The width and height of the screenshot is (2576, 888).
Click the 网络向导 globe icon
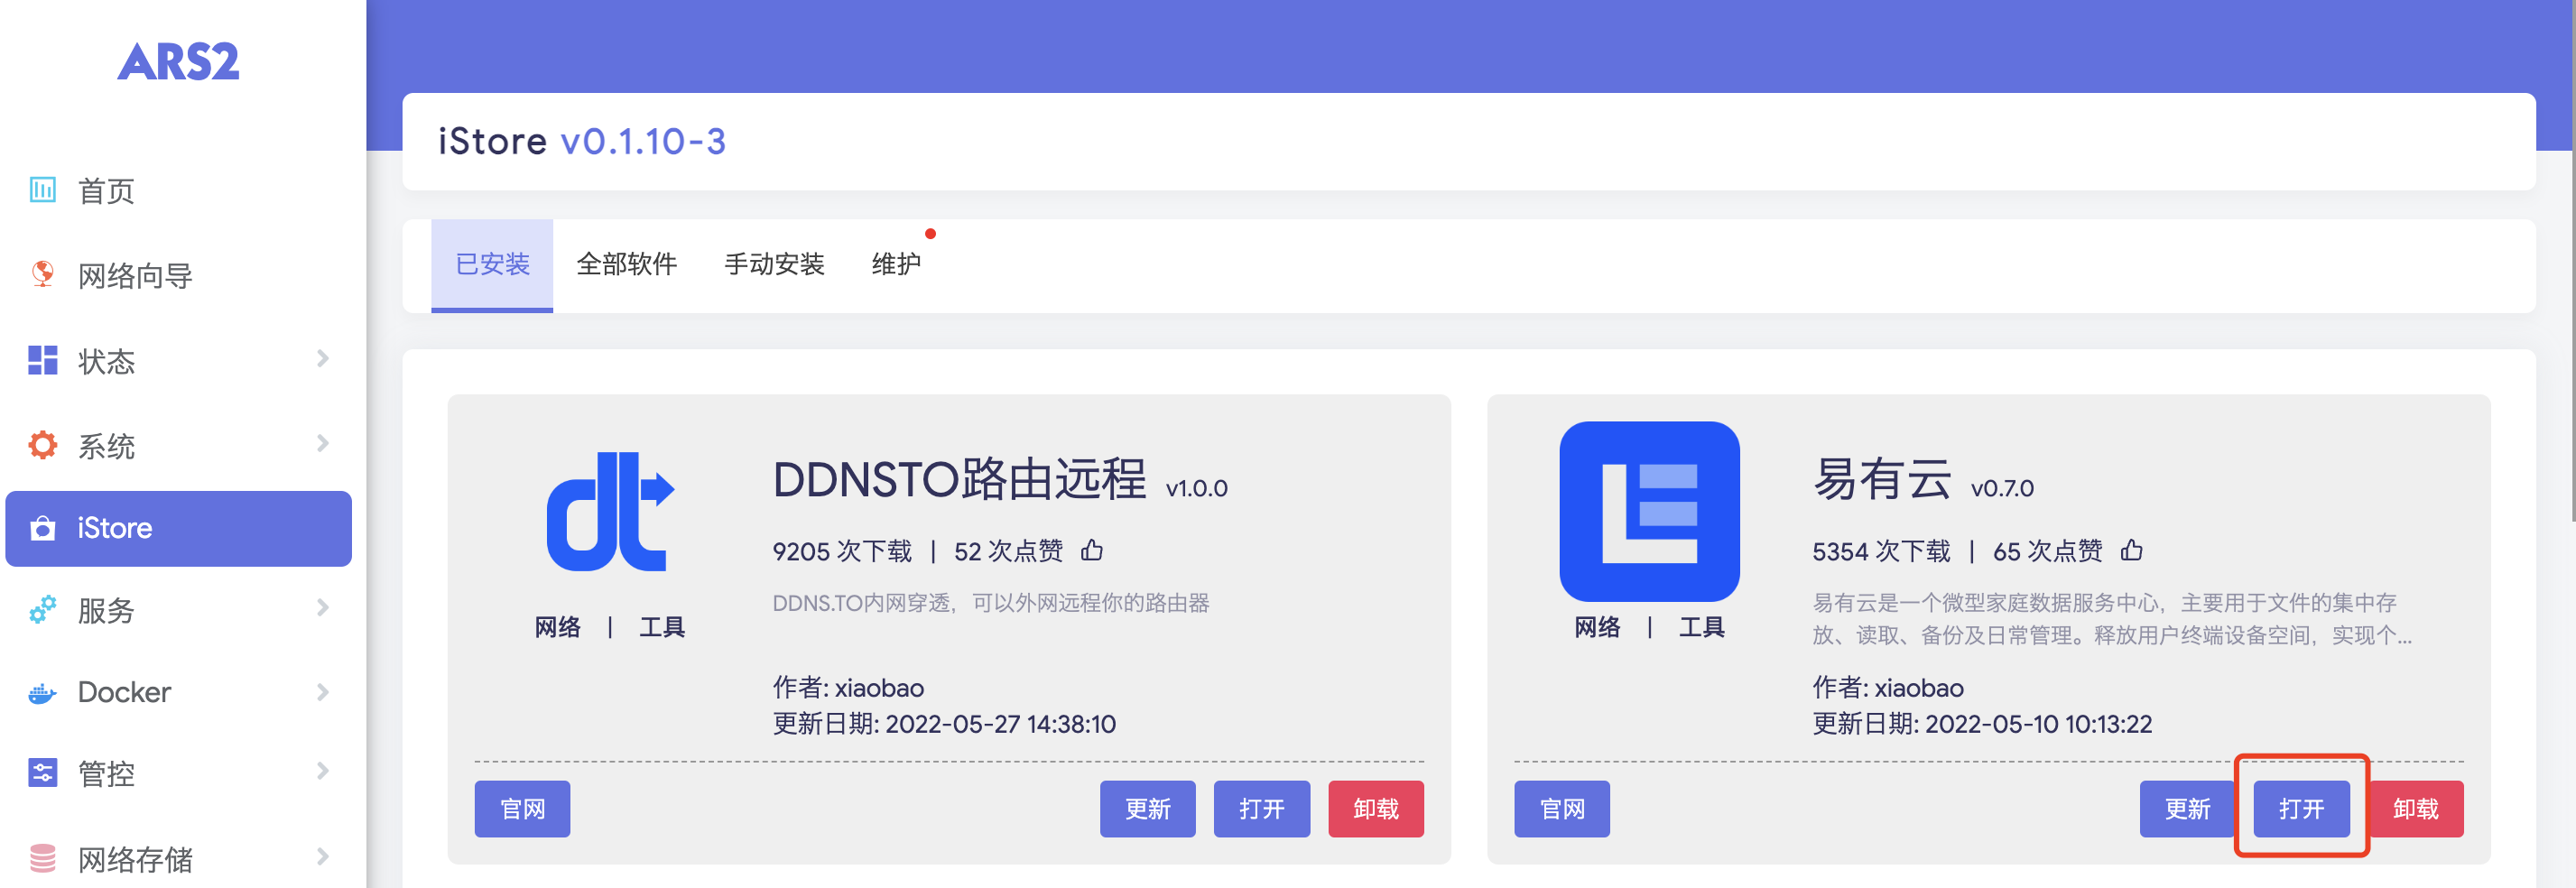click(42, 274)
